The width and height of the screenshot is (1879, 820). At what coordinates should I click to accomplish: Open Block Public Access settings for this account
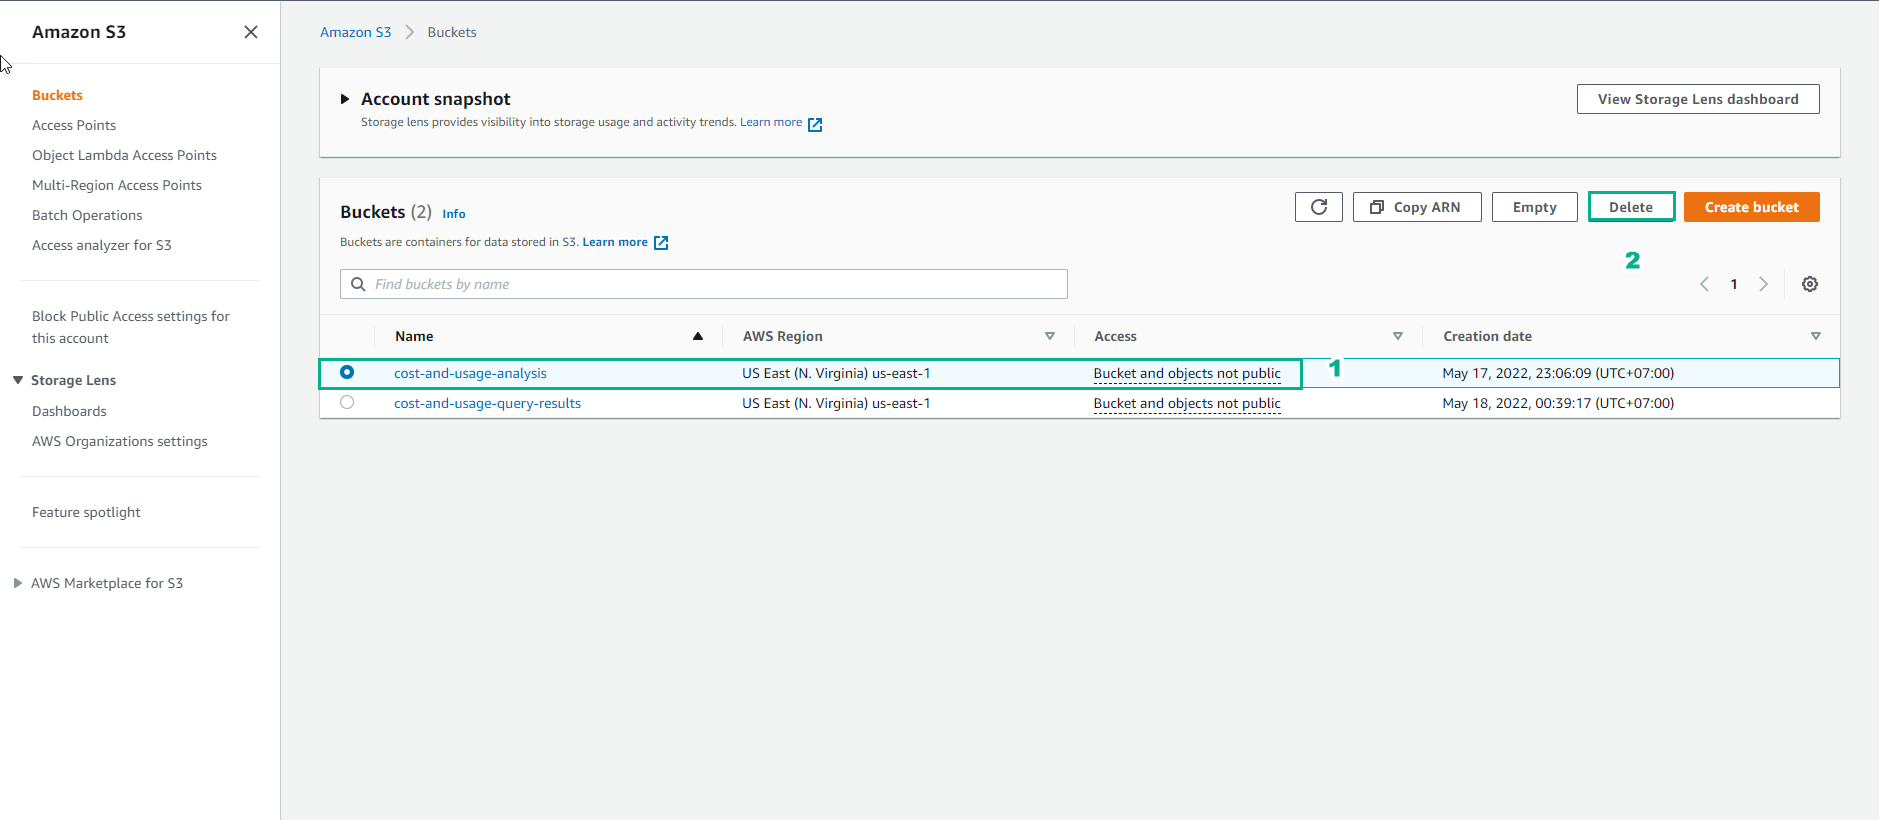(x=131, y=327)
